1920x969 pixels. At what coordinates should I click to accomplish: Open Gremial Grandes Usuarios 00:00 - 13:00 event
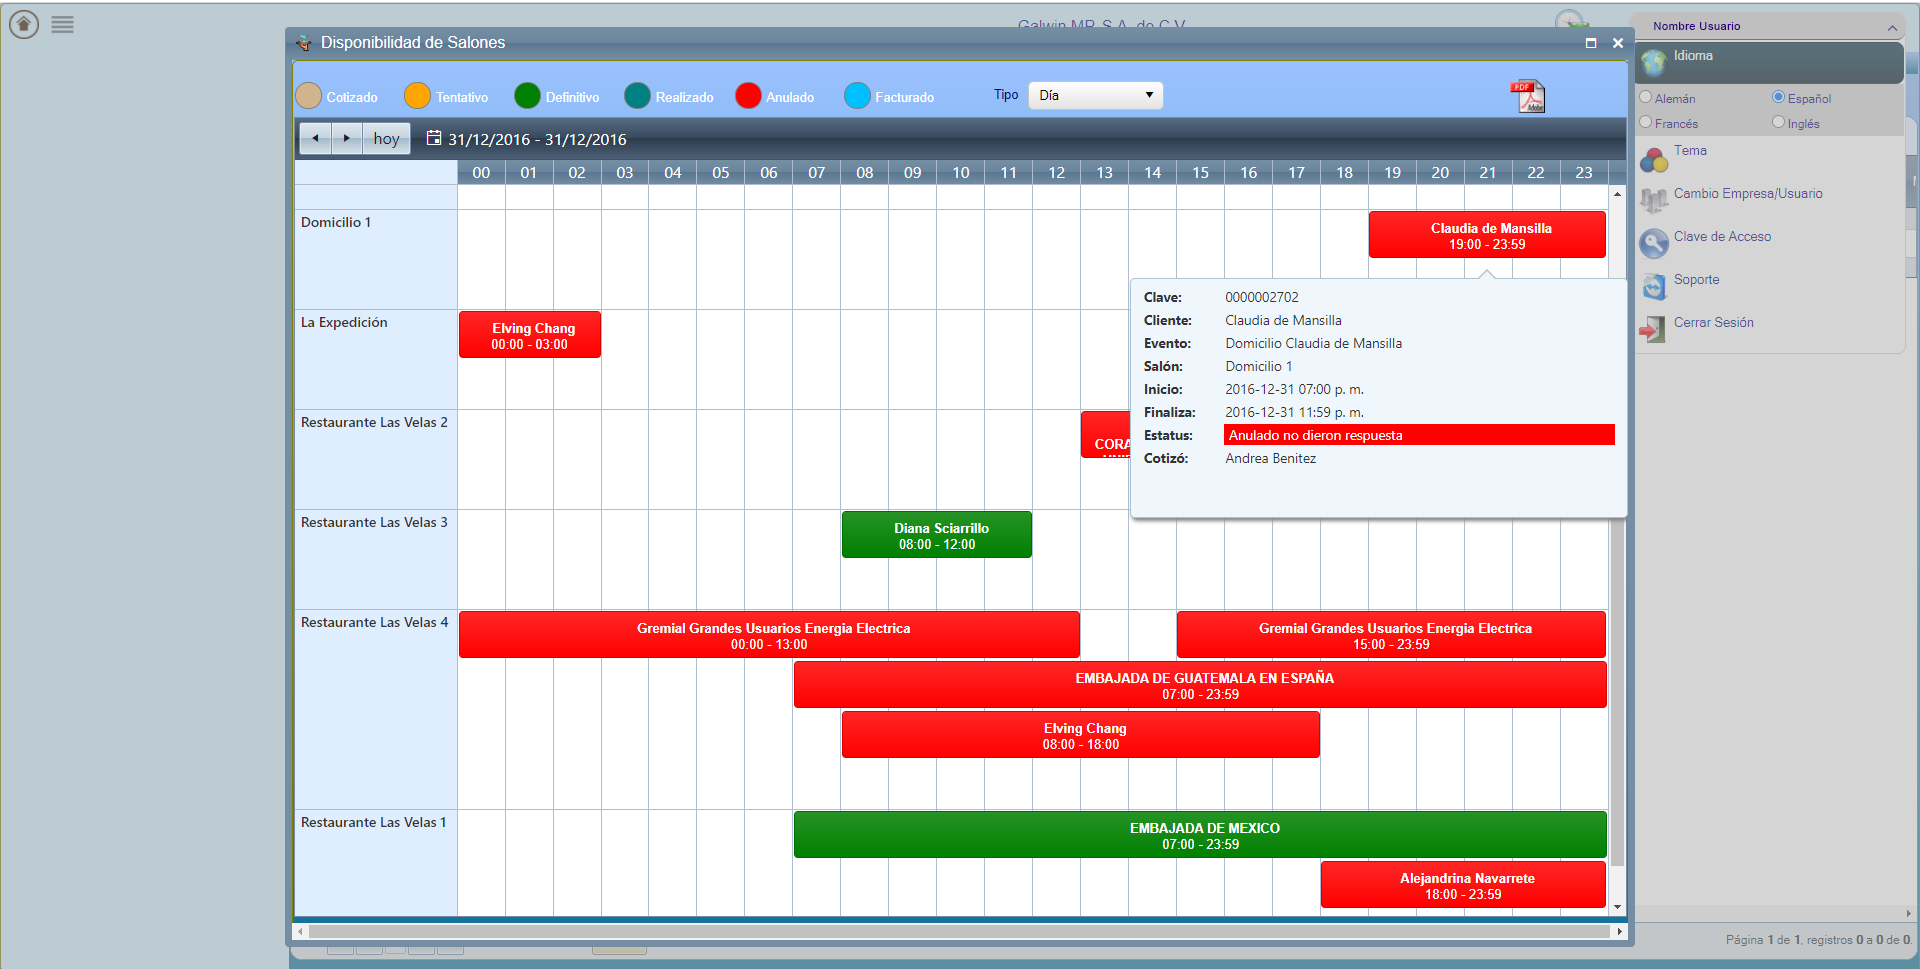pyautogui.click(x=769, y=635)
